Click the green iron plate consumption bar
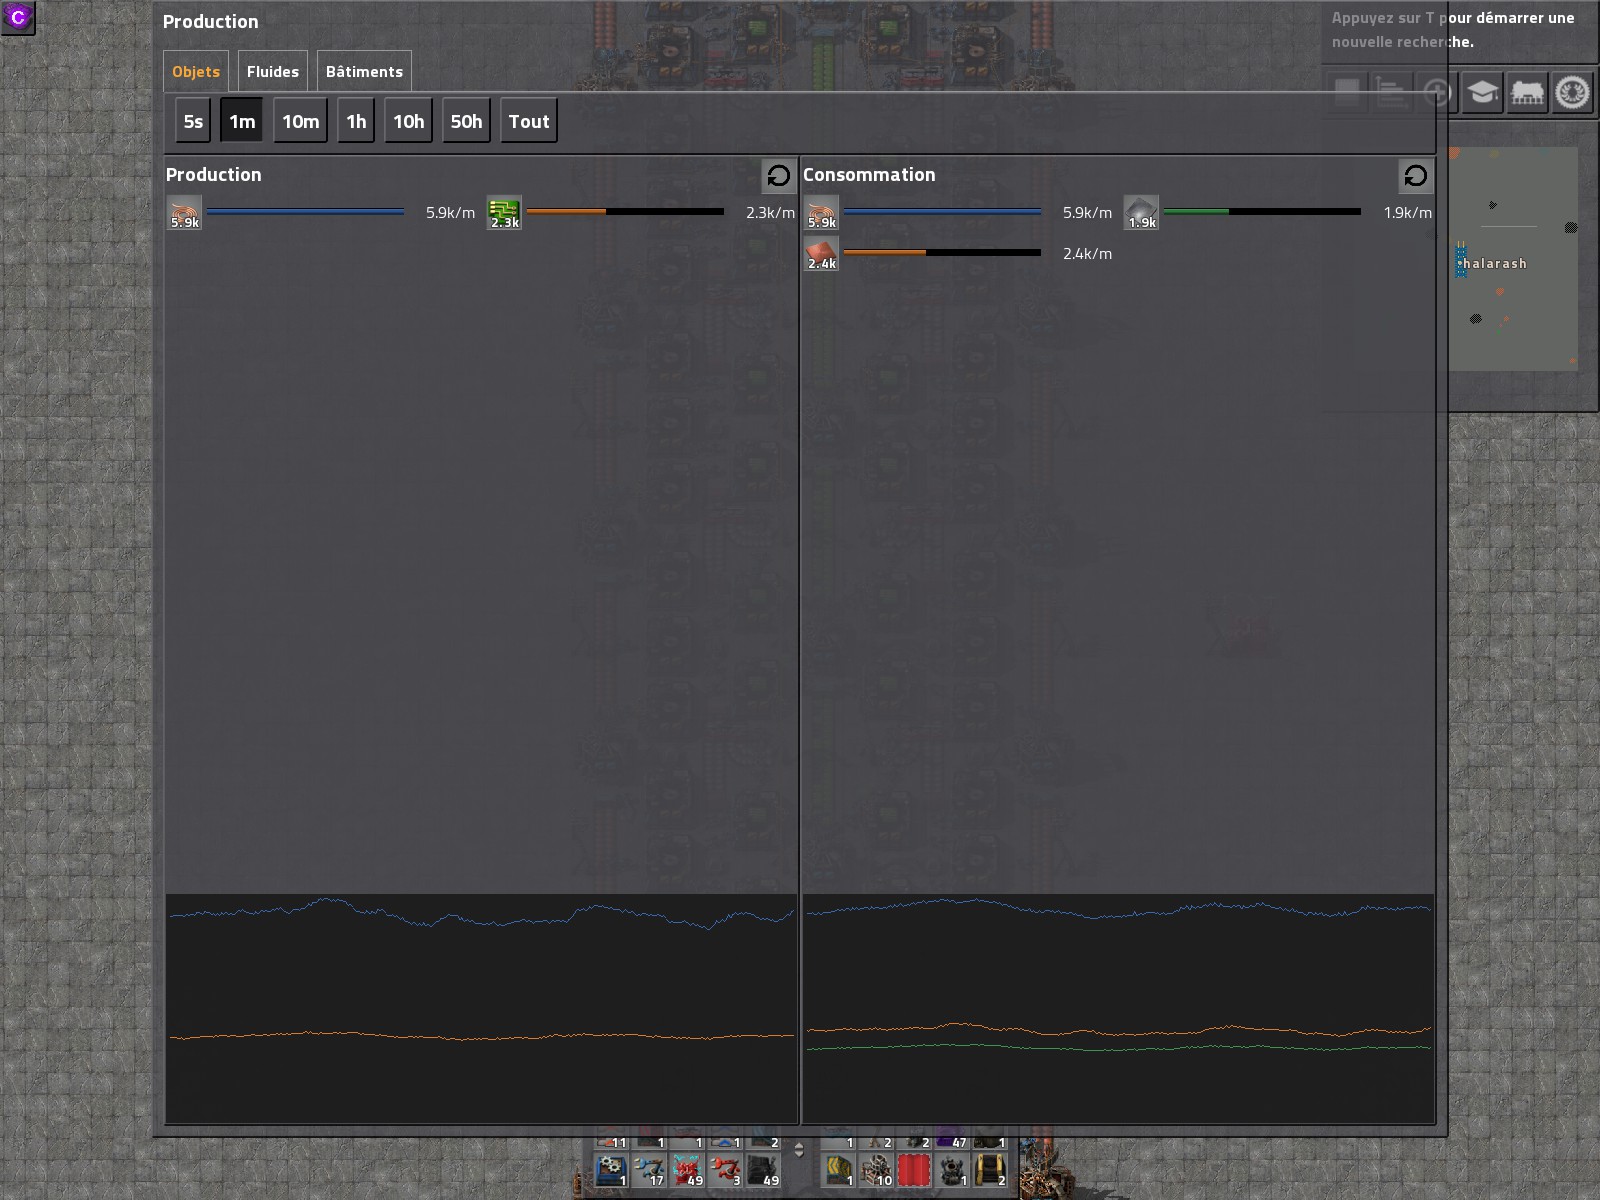This screenshot has width=1600, height=1200. coord(1262,212)
